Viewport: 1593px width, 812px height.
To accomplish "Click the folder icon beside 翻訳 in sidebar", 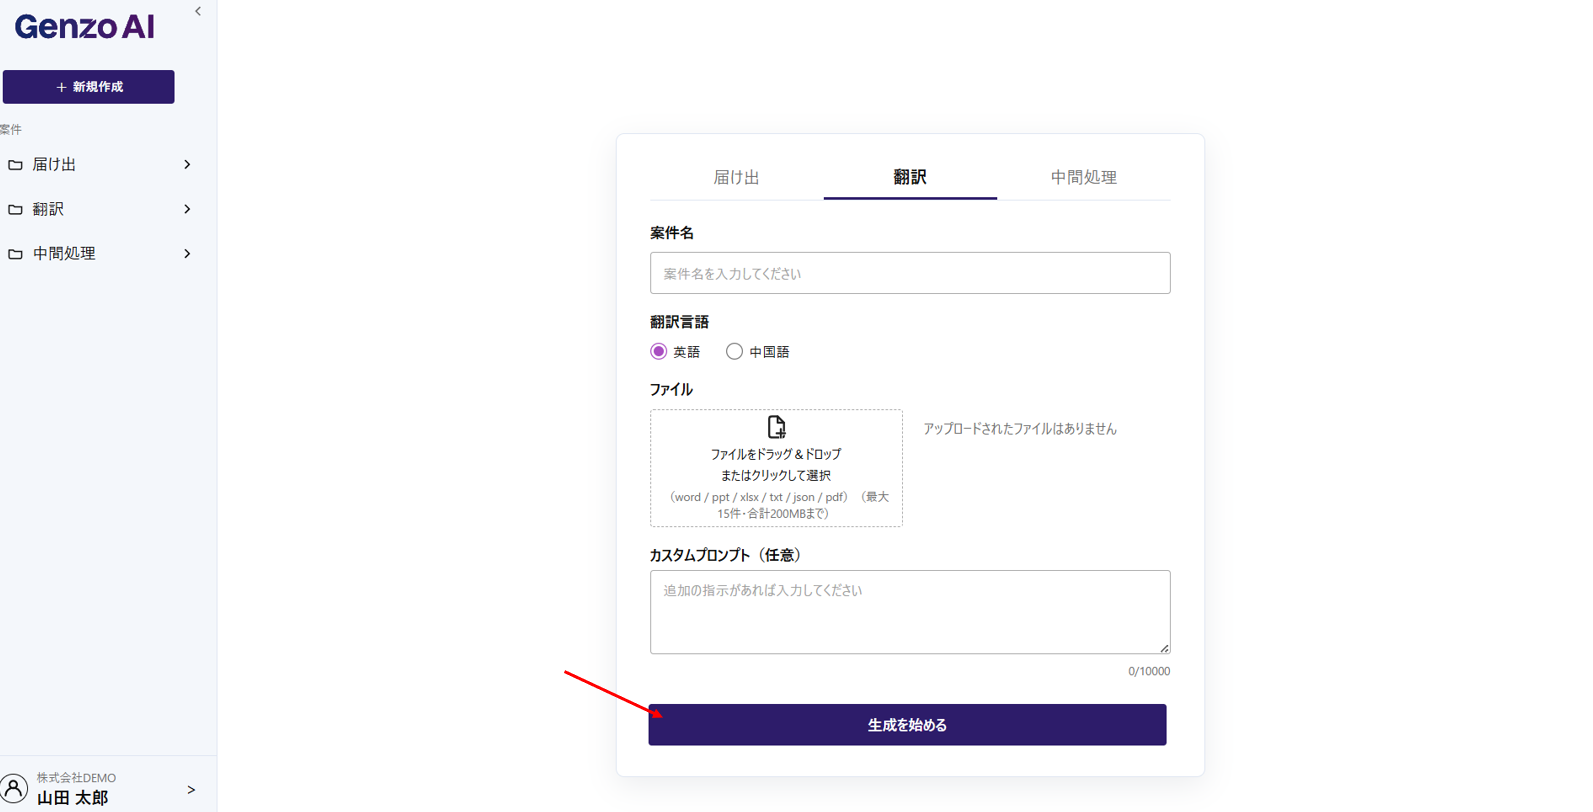I will (x=15, y=210).
